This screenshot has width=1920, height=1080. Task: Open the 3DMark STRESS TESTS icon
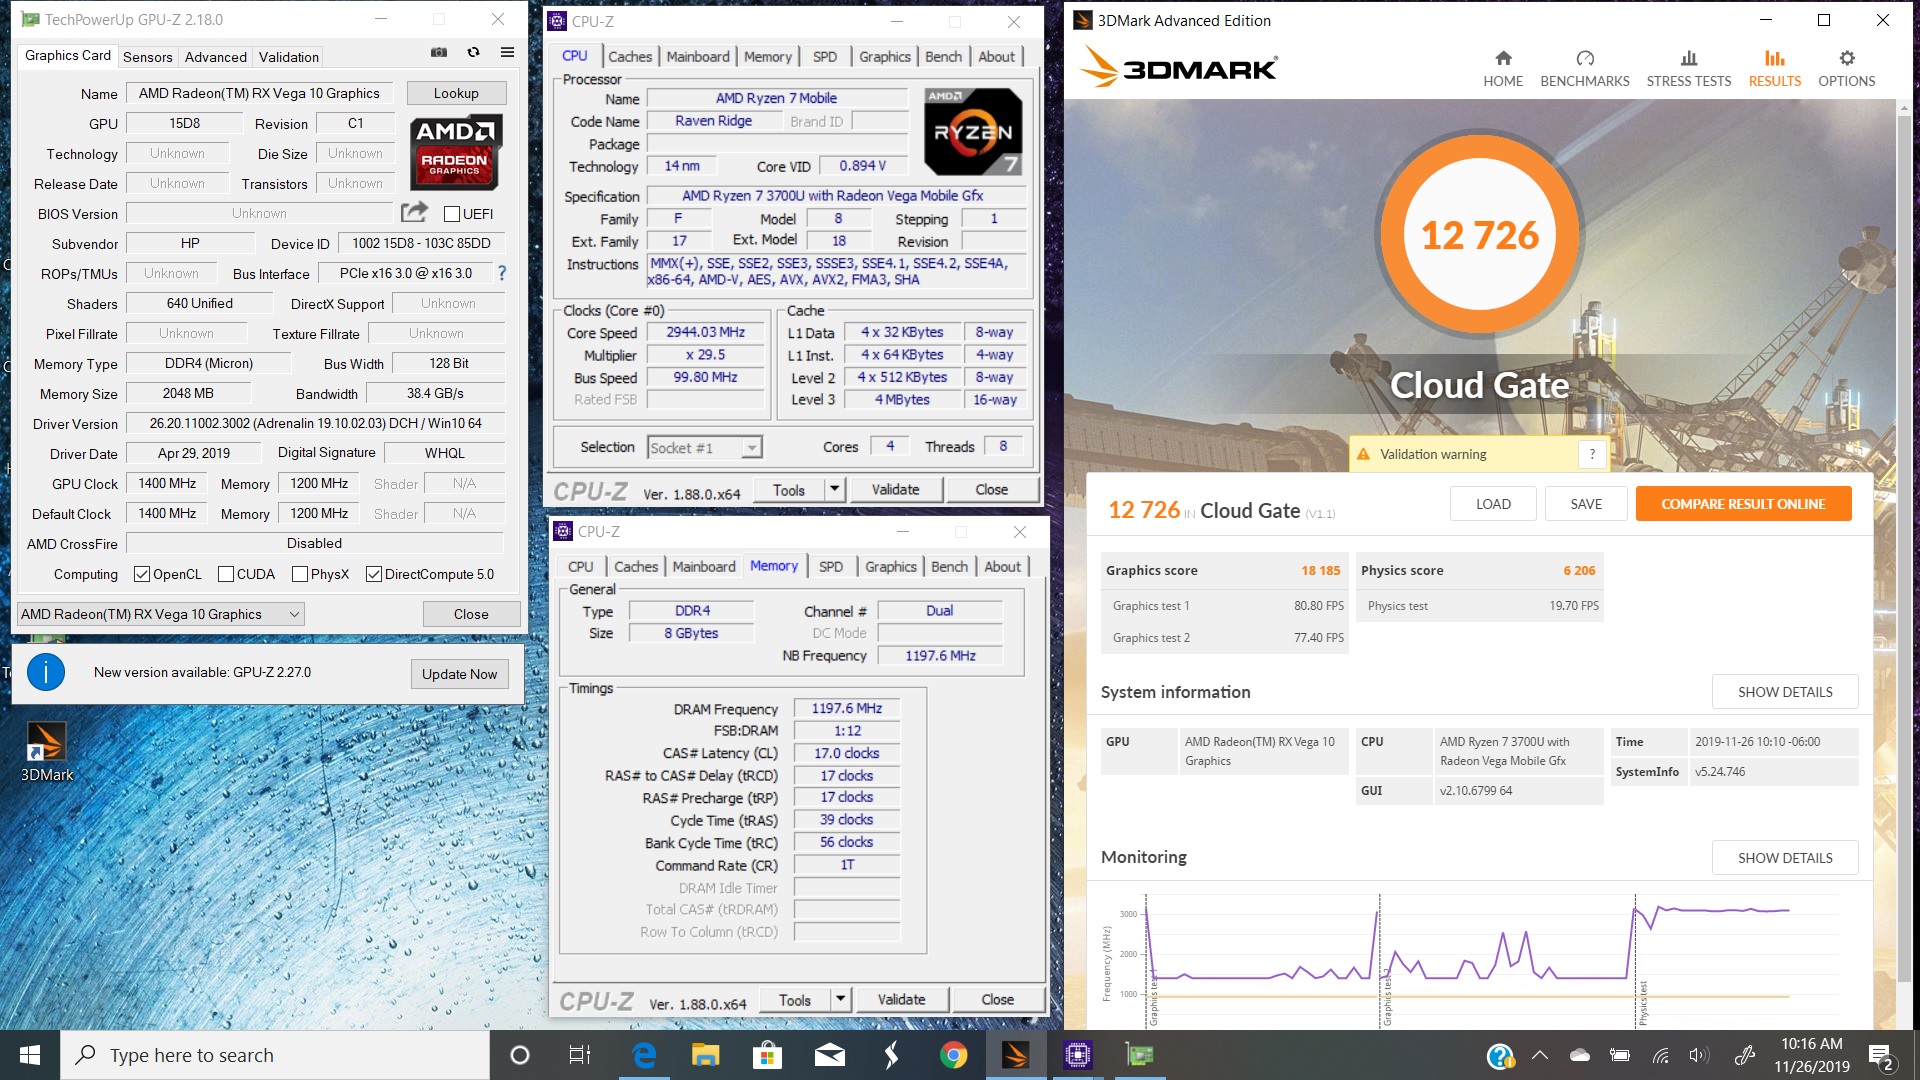1689,59
